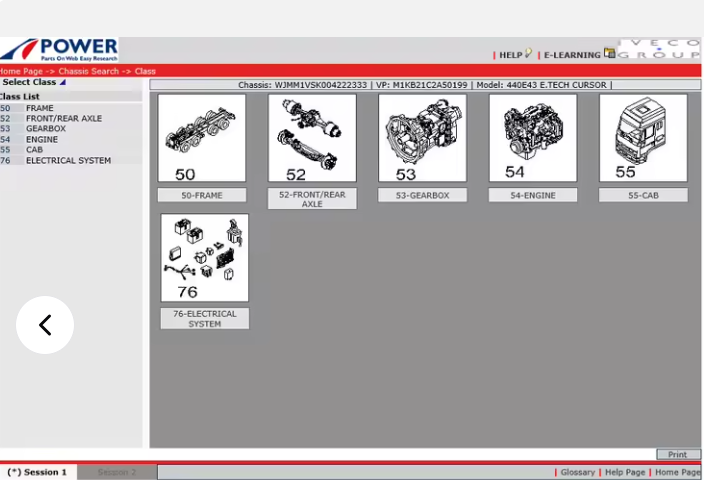Open the Glossary link
Screen dimensions: 704x480
click(577, 472)
